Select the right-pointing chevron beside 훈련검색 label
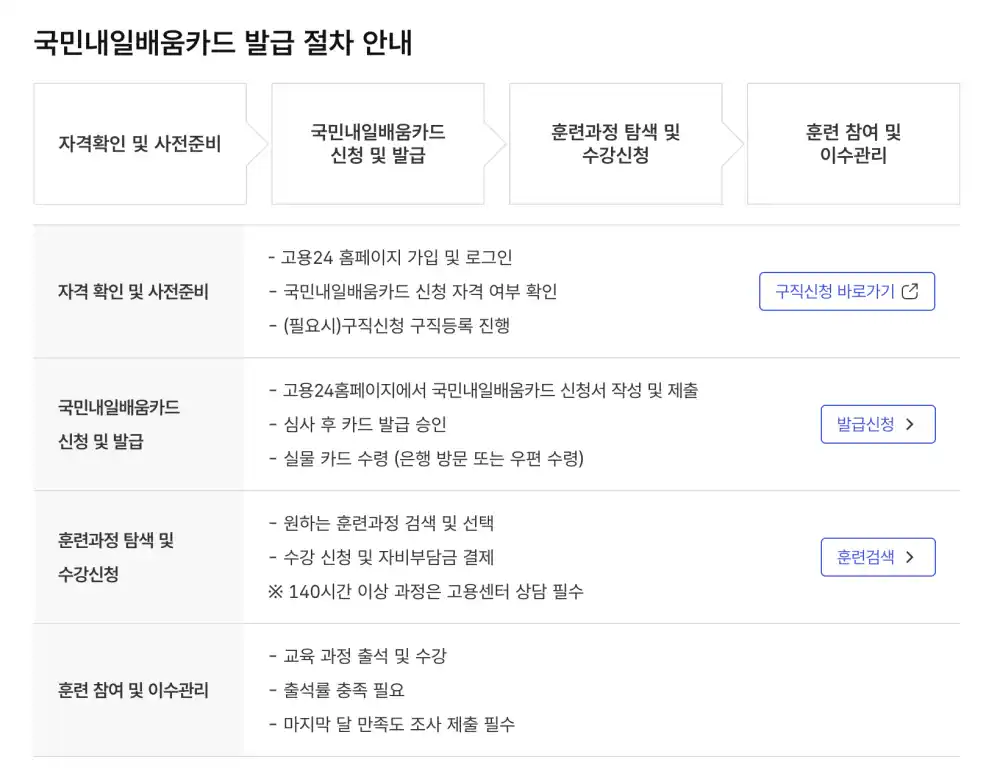Screen dimensions: 1000x779 pos(910,557)
